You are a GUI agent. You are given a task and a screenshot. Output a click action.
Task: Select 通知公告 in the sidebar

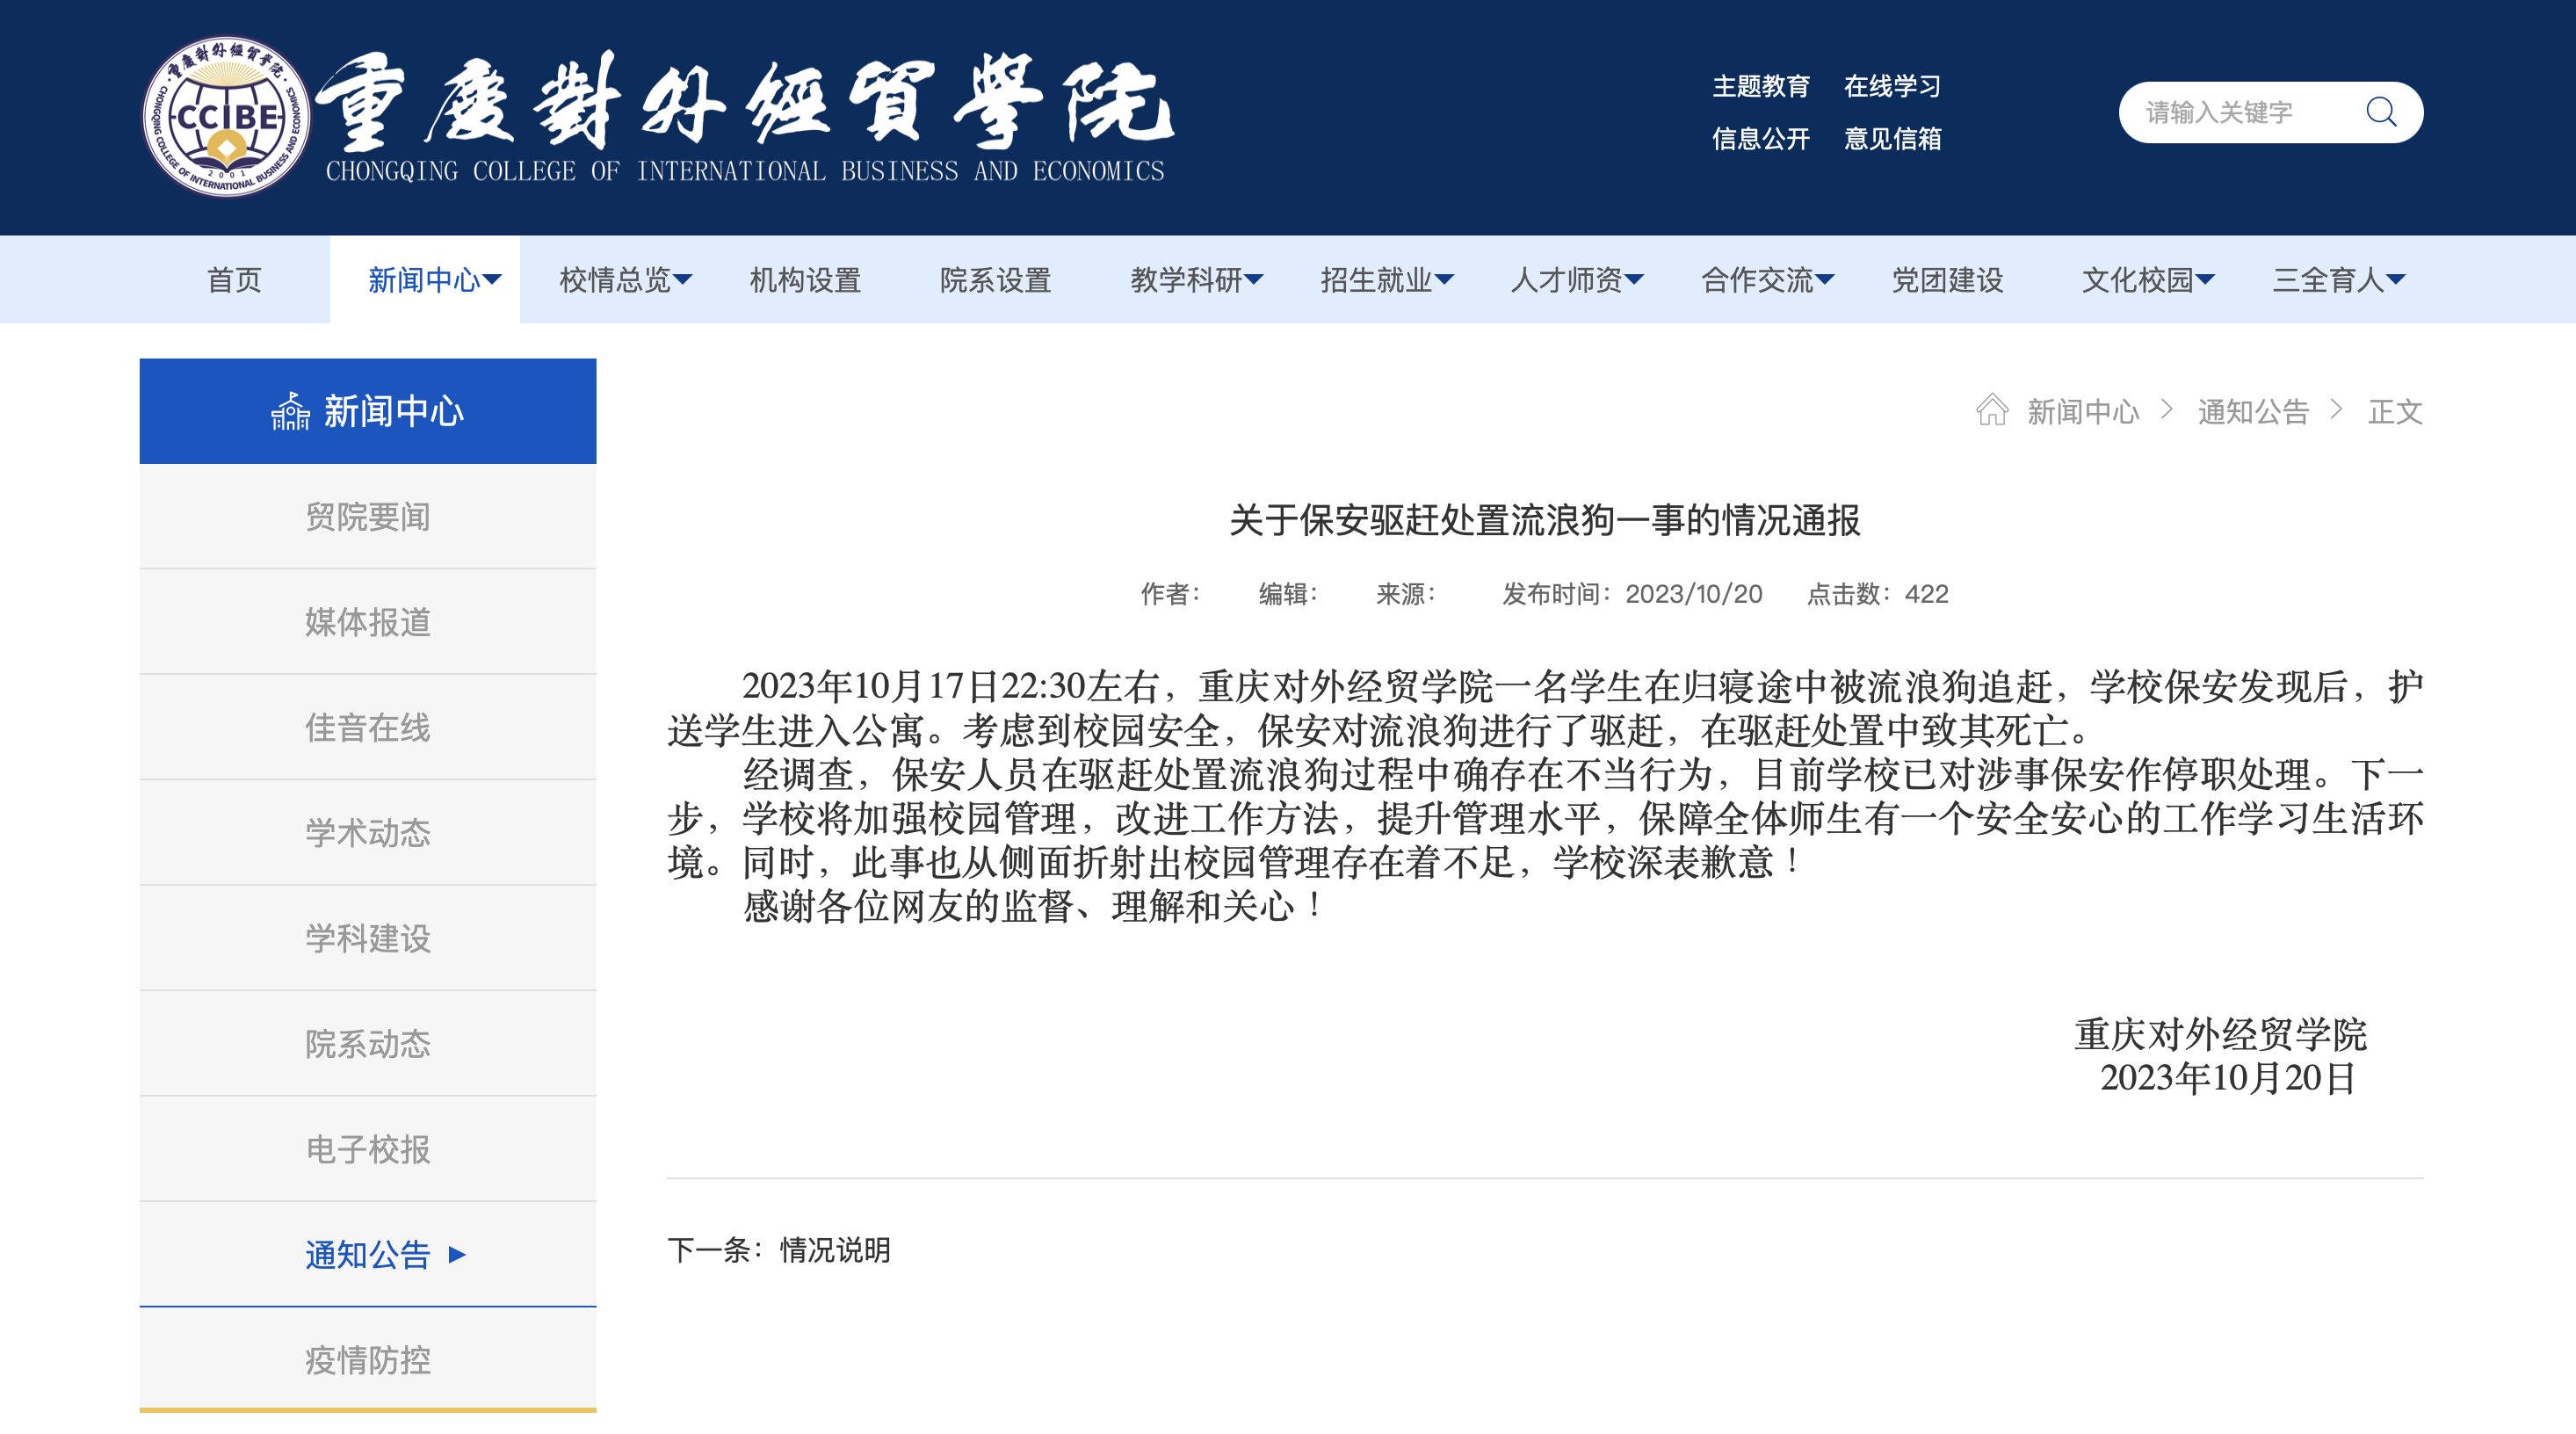point(368,1254)
